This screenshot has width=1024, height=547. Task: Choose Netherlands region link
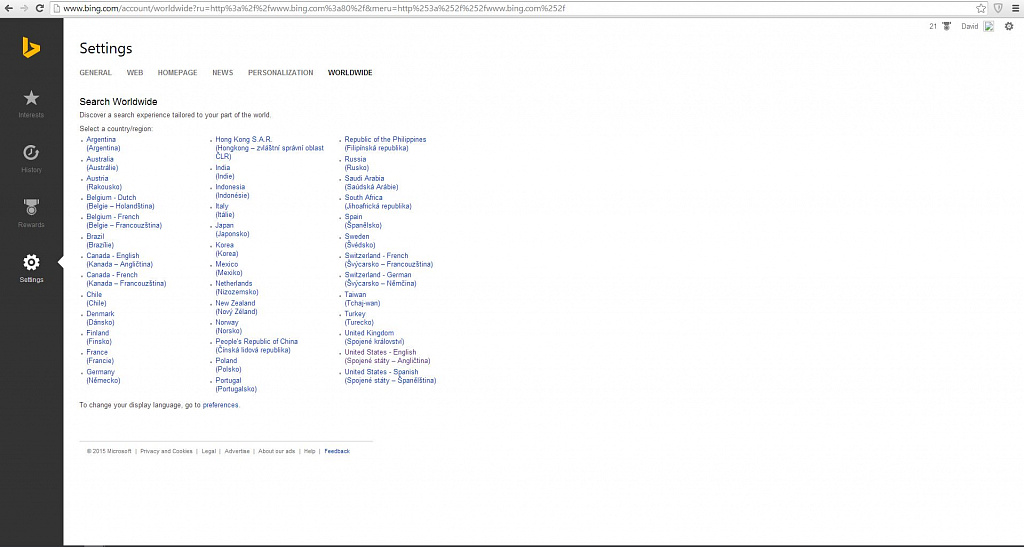pos(237,287)
